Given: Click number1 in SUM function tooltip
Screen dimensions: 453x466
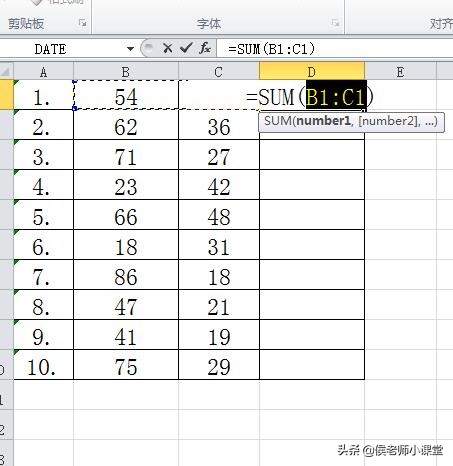Looking at the screenshot, I should 323,121.
